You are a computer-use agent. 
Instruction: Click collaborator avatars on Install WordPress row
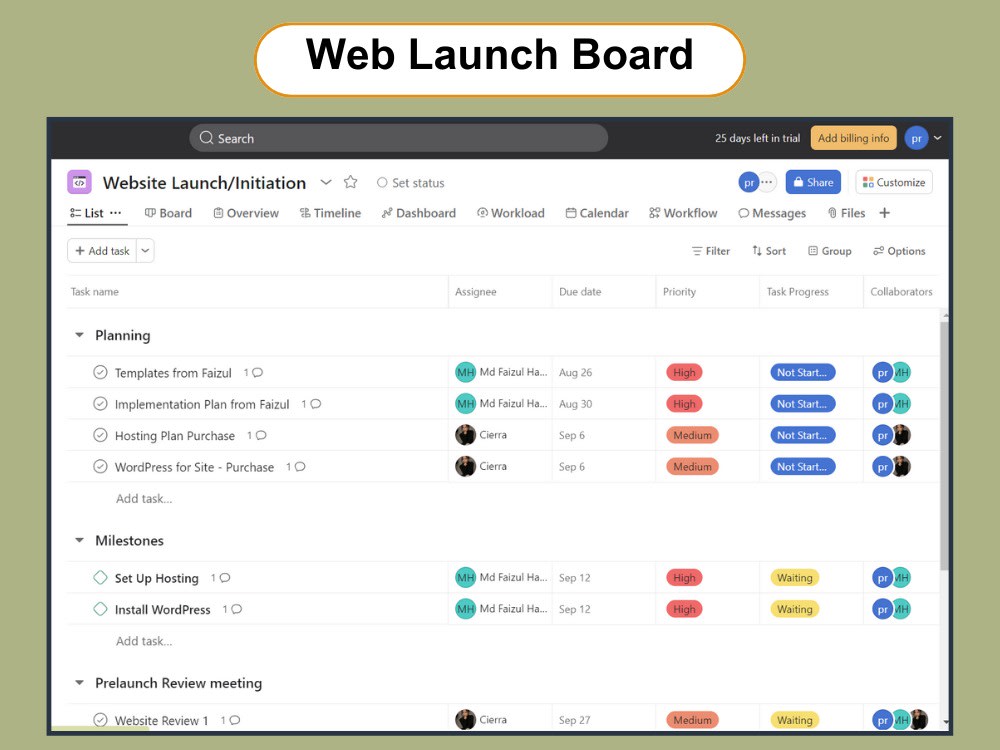tap(892, 609)
